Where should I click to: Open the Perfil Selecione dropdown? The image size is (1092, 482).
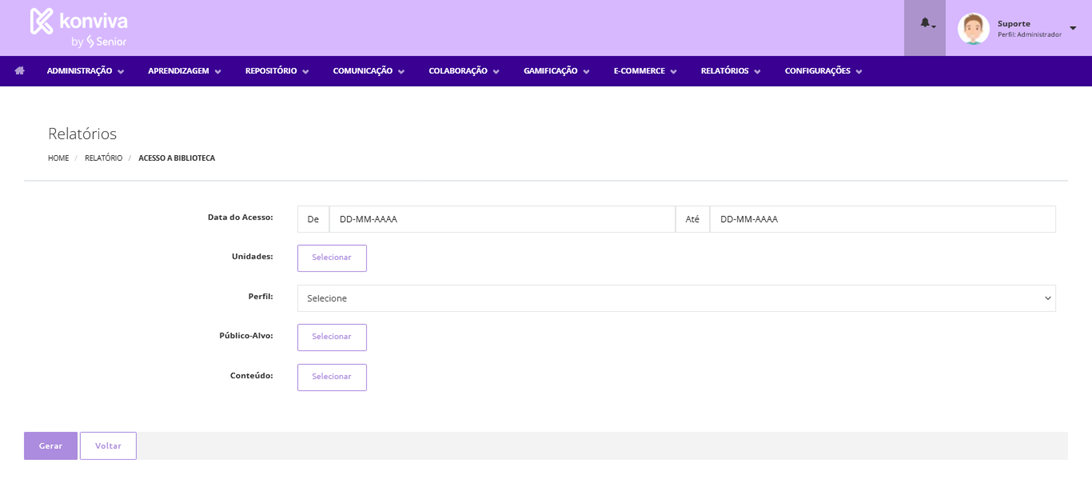[676, 298]
